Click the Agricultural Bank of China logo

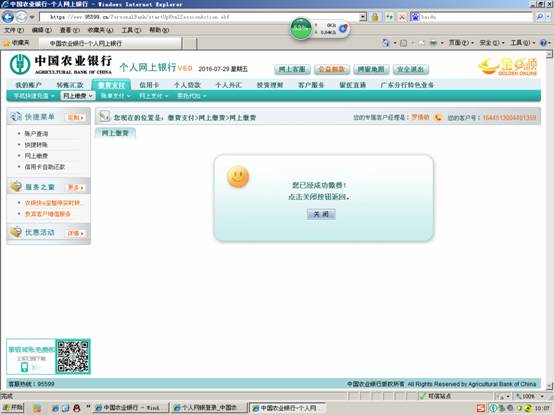(60, 64)
